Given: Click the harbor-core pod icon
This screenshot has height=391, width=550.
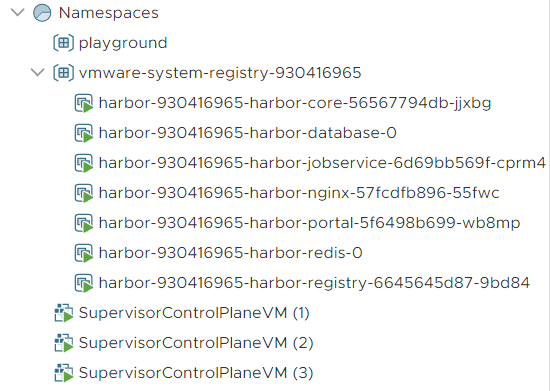Looking at the screenshot, I should (84, 103).
